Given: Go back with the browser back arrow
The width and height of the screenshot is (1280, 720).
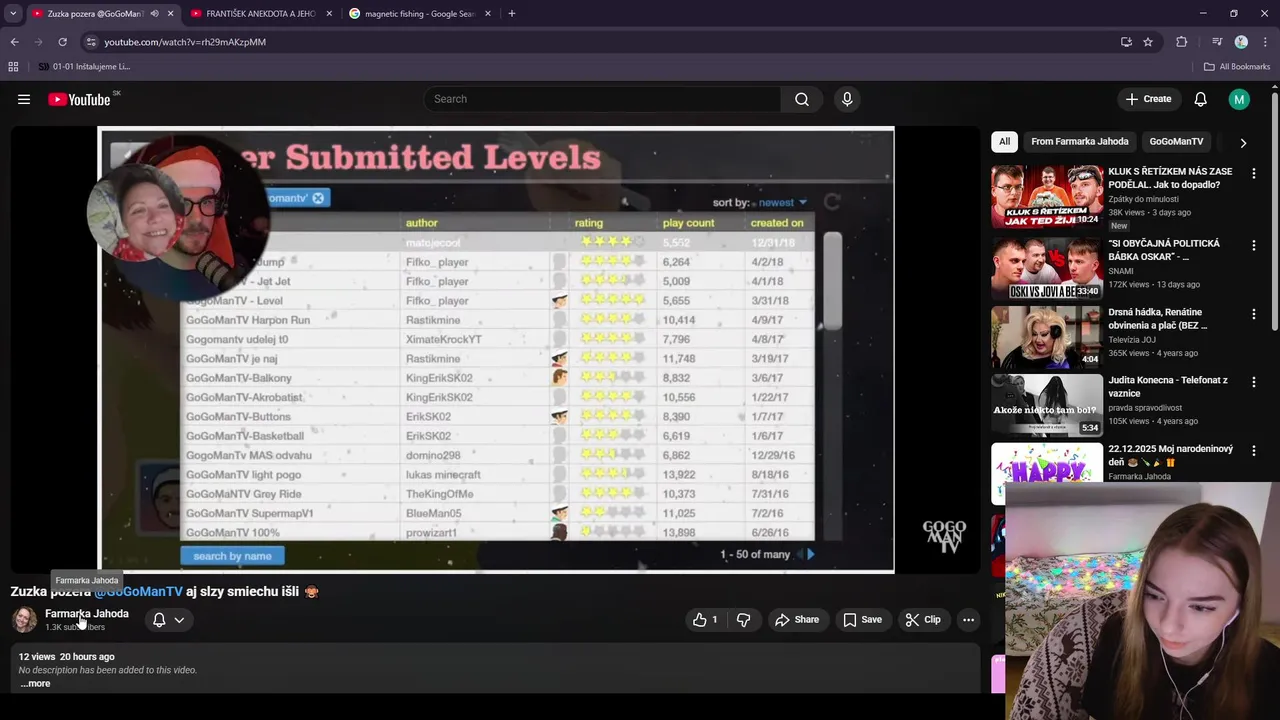Looking at the screenshot, I should click(x=14, y=42).
